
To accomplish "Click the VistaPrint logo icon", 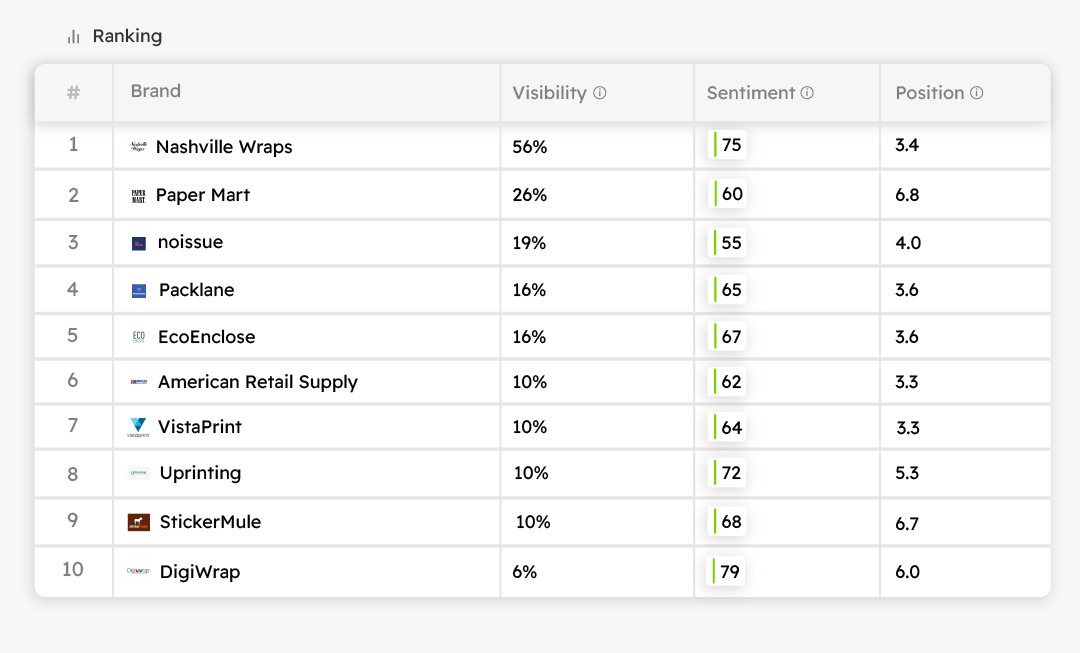I will click(x=138, y=427).
